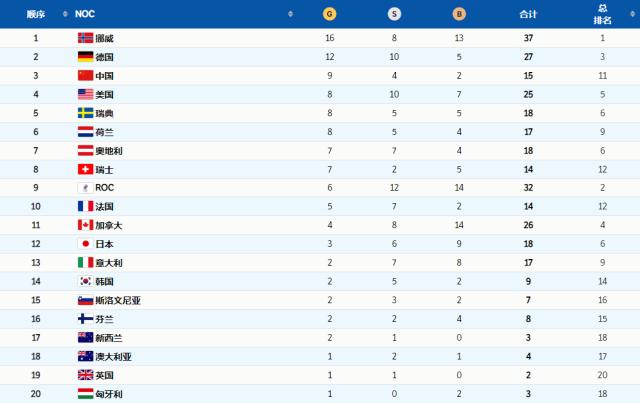Image resolution: width=640 pixels, height=403 pixels.
Task: Open the 澳大利亚 country link
Action: (114, 356)
